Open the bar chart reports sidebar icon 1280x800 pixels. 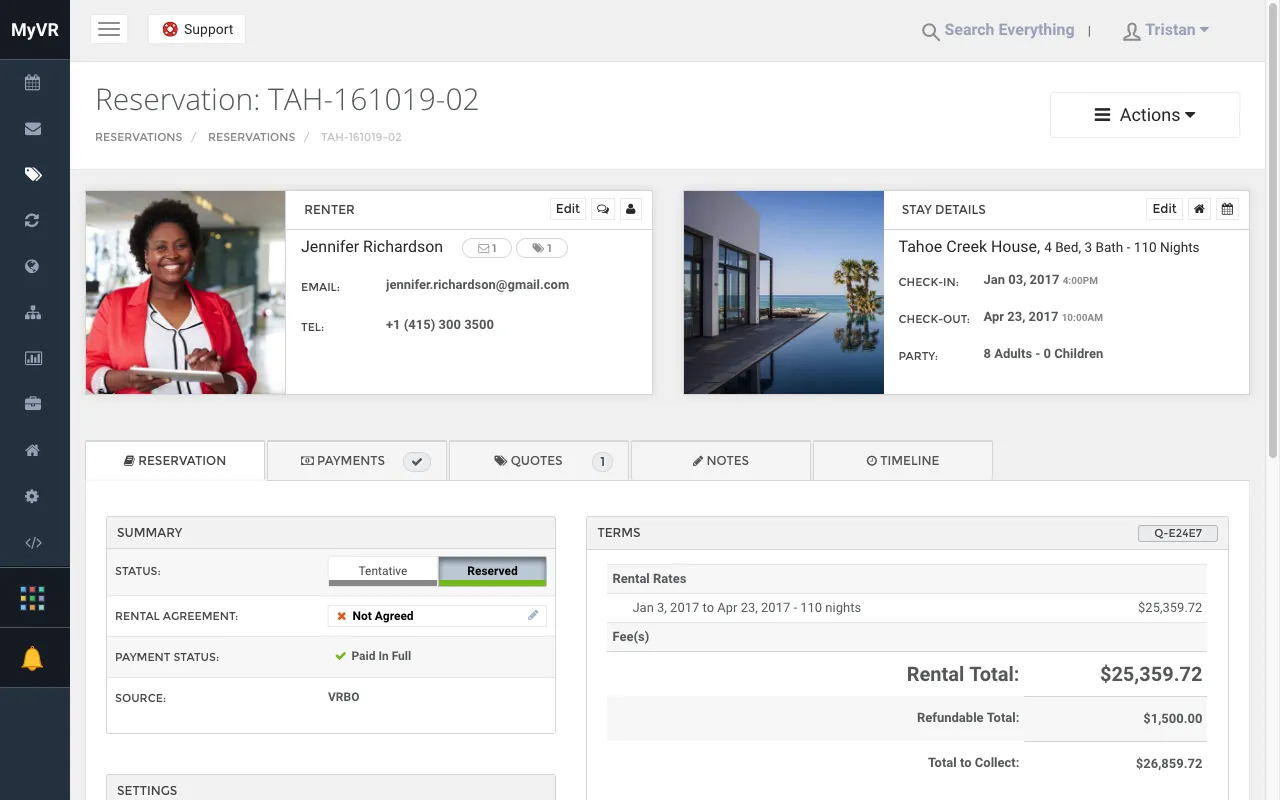(x=33, y=358)
